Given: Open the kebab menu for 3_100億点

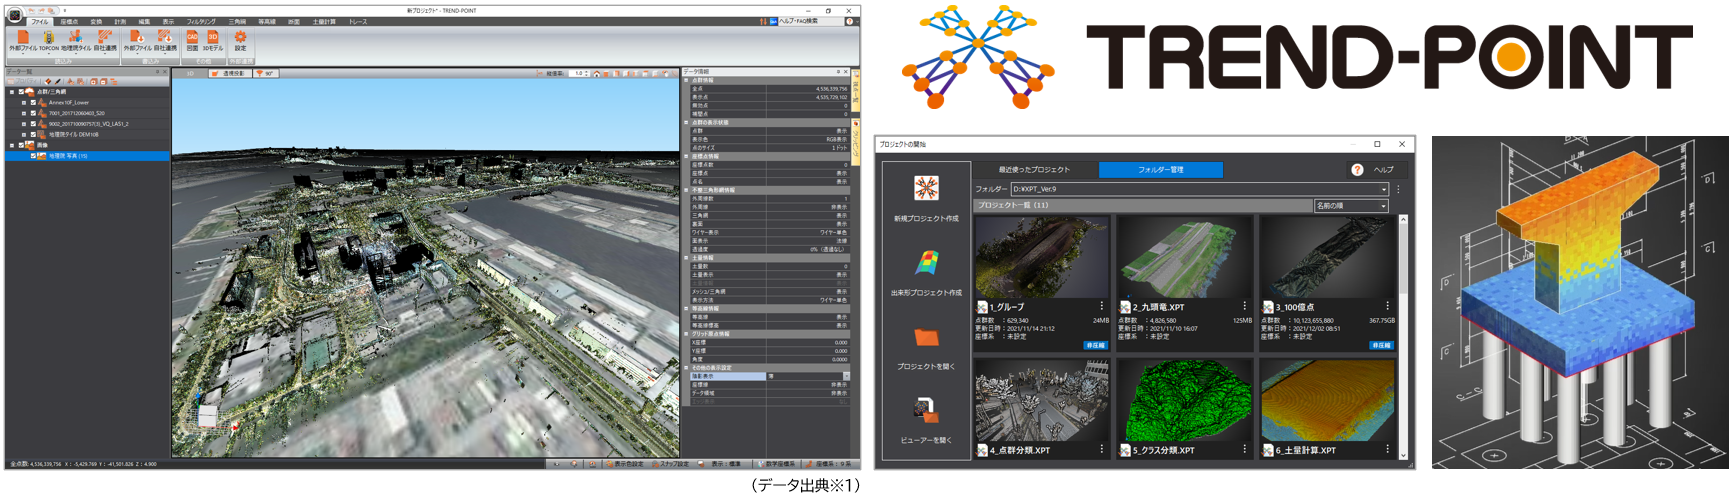Looking at the screenshot, I should [1388, 307].
